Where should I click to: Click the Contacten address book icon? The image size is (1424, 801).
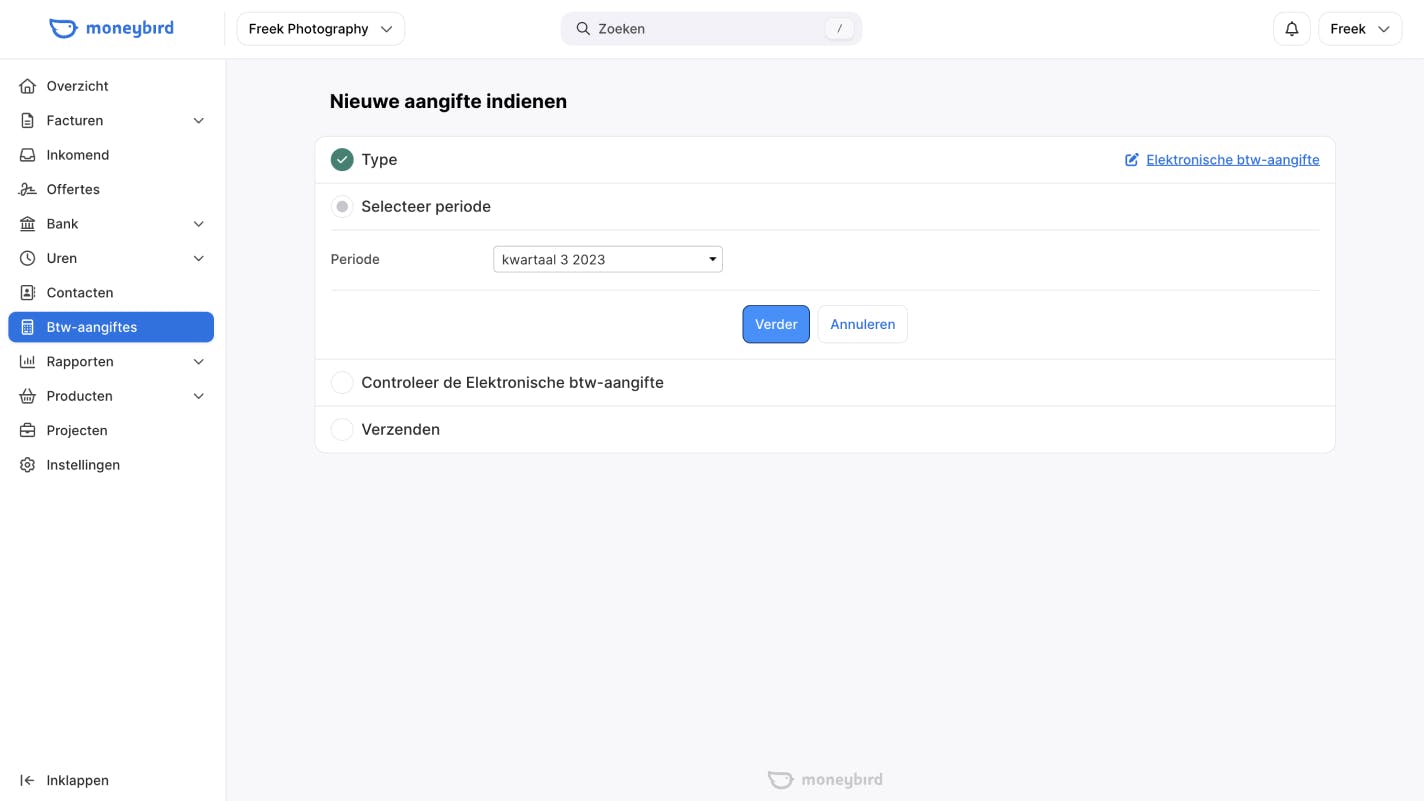coord(28,293)
